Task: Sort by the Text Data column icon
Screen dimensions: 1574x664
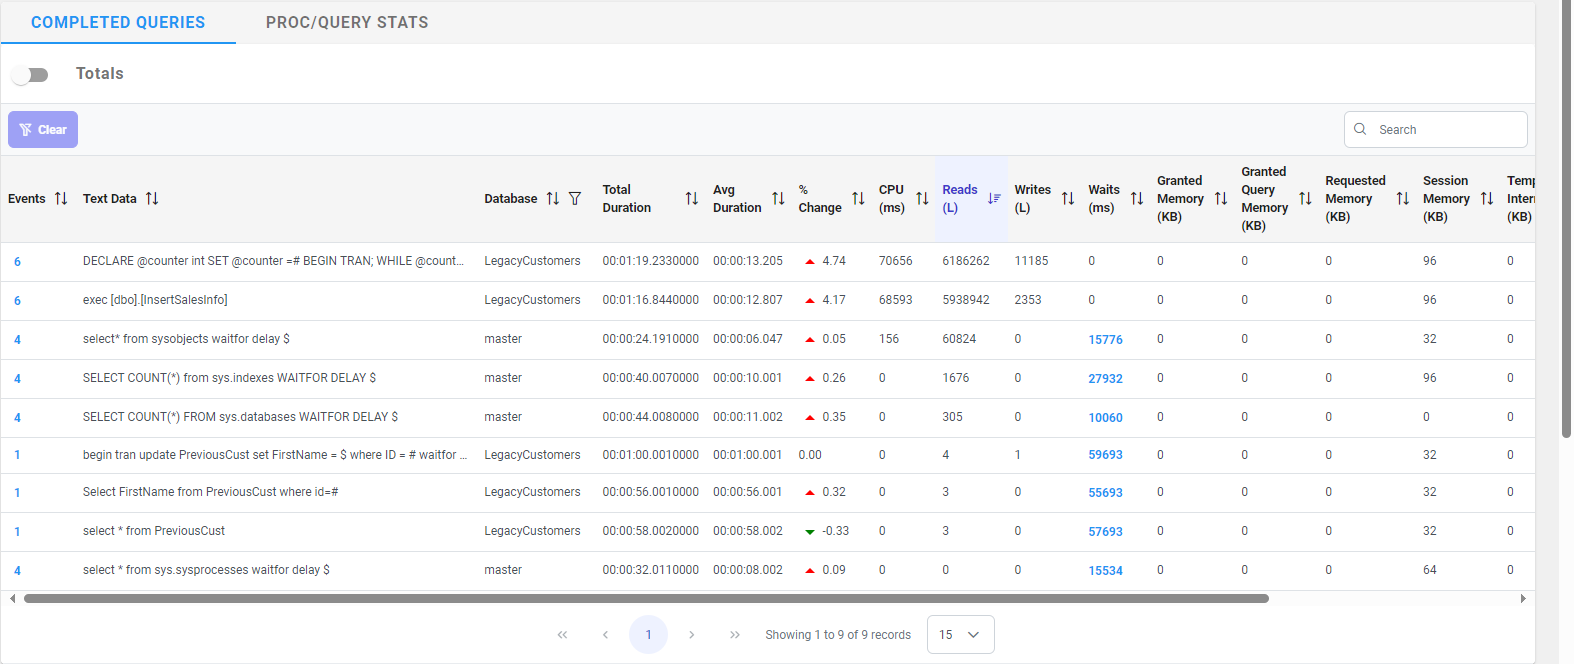Action: tap(152, 198)
